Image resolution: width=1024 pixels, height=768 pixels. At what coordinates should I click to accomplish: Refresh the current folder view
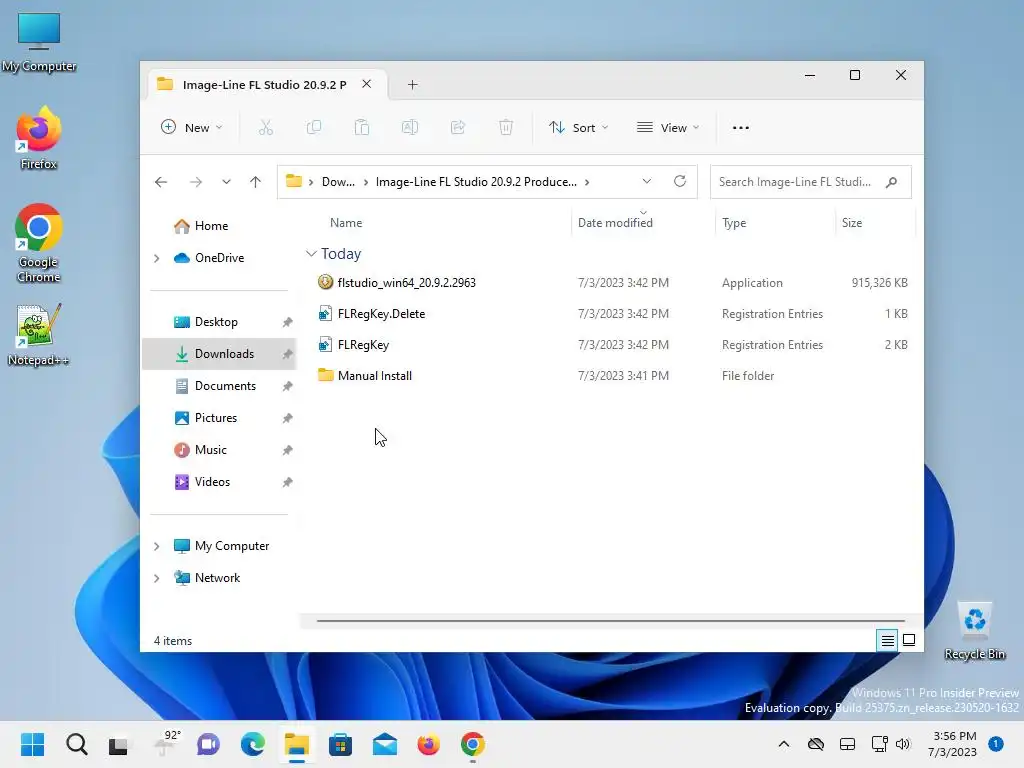click(680, 181)
